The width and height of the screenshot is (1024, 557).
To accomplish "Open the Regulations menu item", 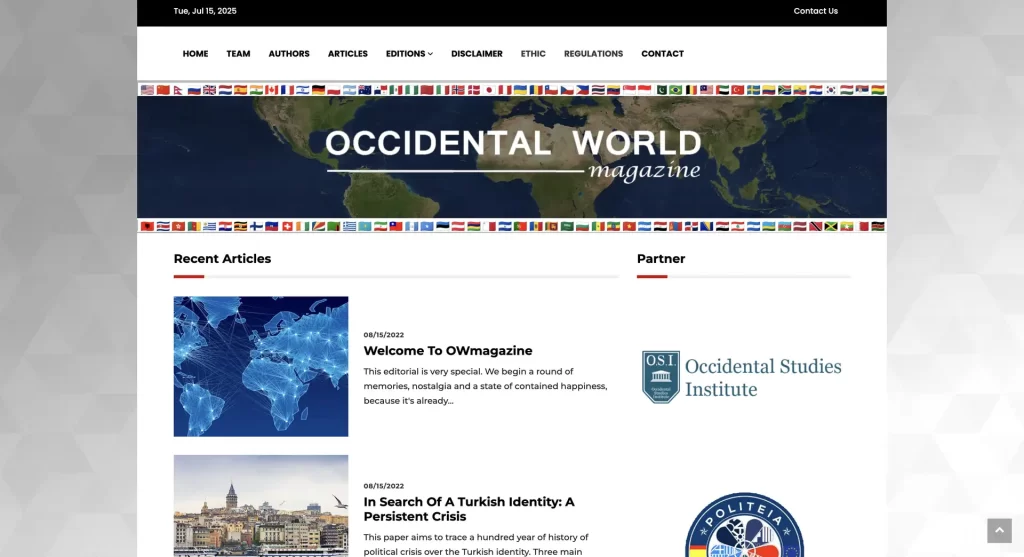I will coord(593,54).
